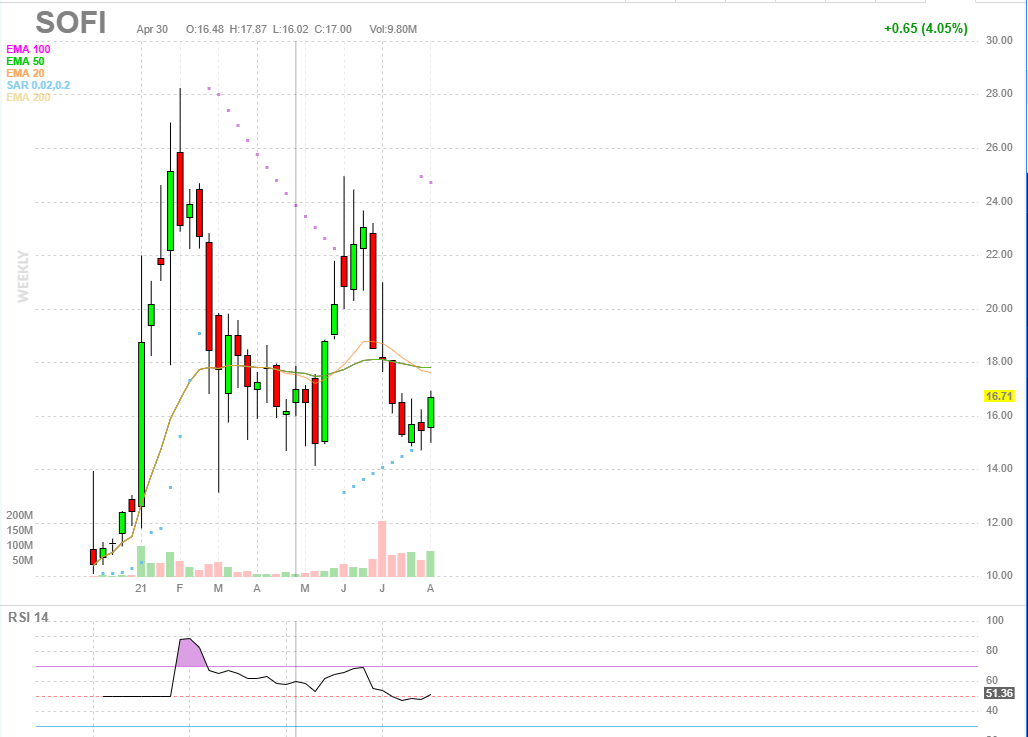Click the 30.00 price axis label

coord(999,41)
